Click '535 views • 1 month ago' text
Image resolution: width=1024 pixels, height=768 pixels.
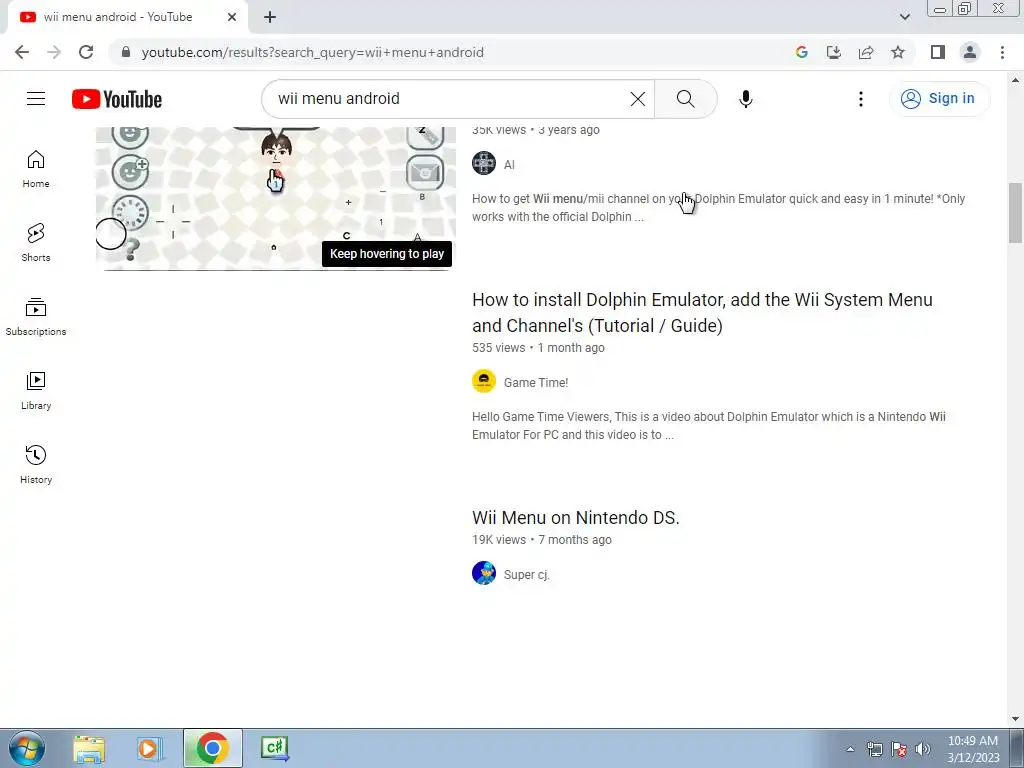(538, 347)
